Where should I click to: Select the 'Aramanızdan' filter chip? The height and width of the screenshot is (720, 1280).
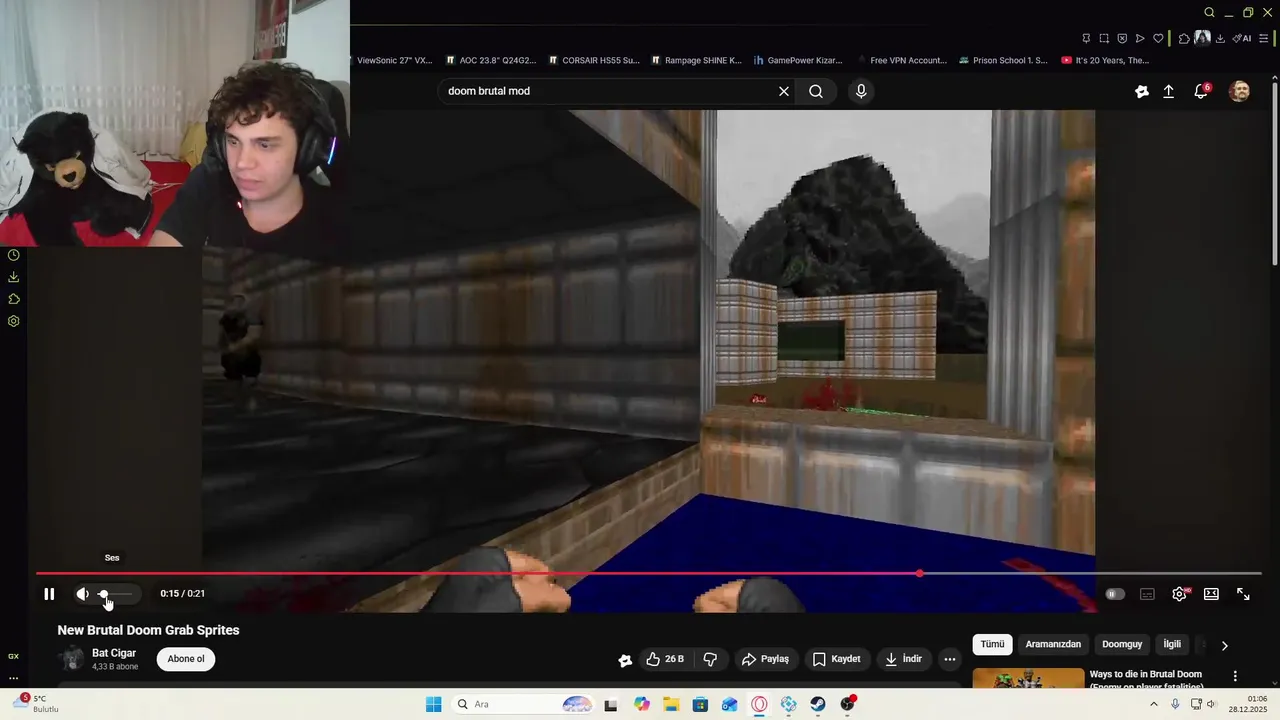click(x=1053, y=645)
